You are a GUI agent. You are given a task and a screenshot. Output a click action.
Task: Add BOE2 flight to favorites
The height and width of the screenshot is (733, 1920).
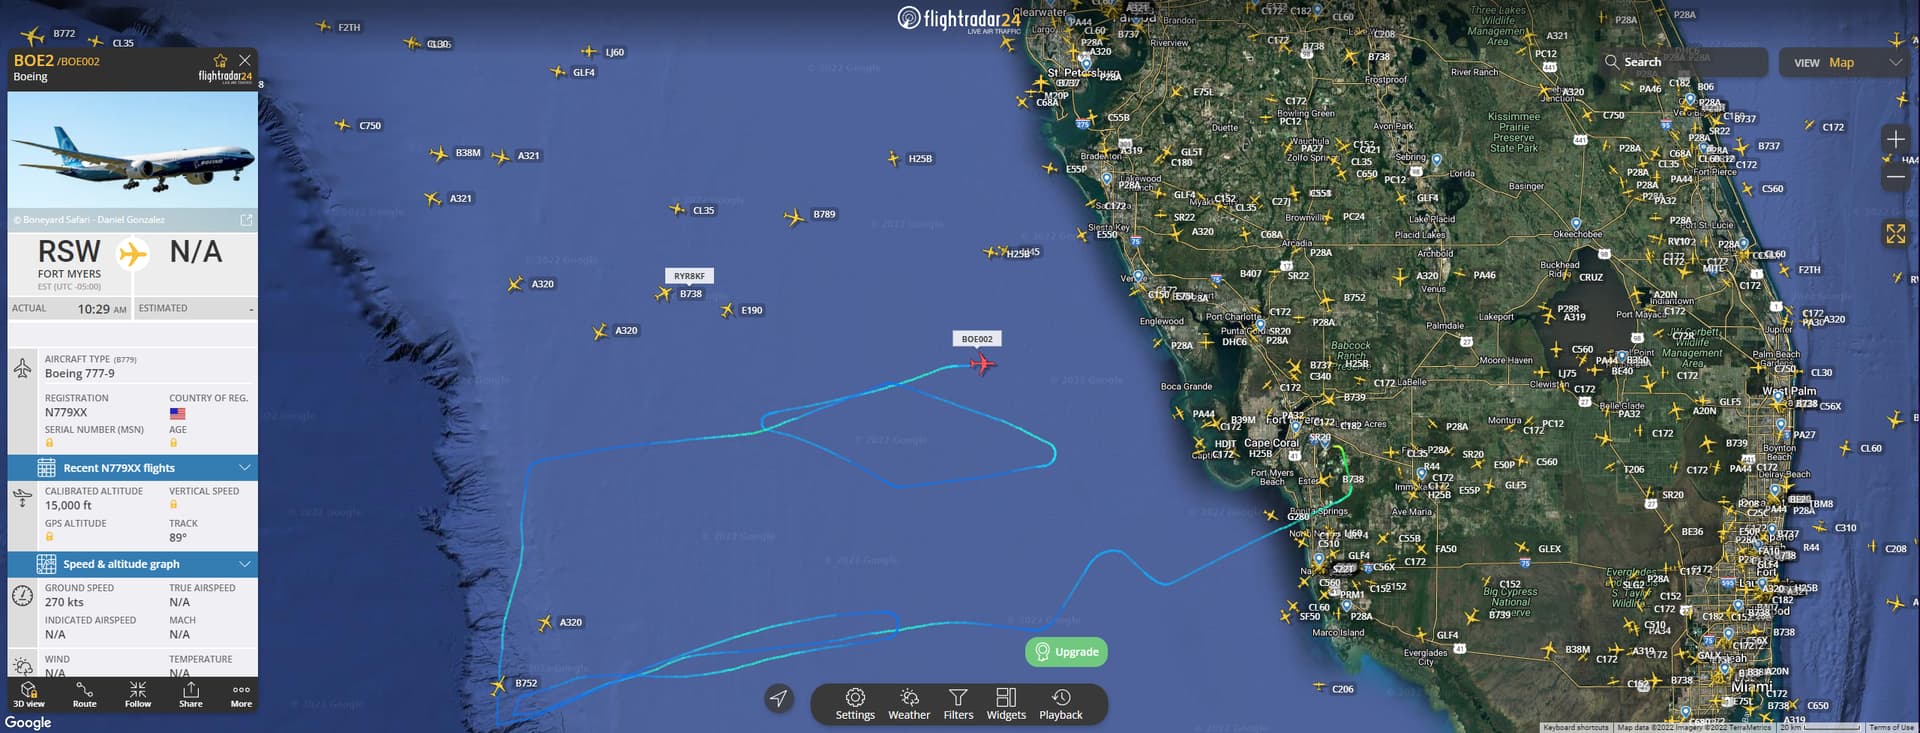pyautogui.click(x=220, y=61)
